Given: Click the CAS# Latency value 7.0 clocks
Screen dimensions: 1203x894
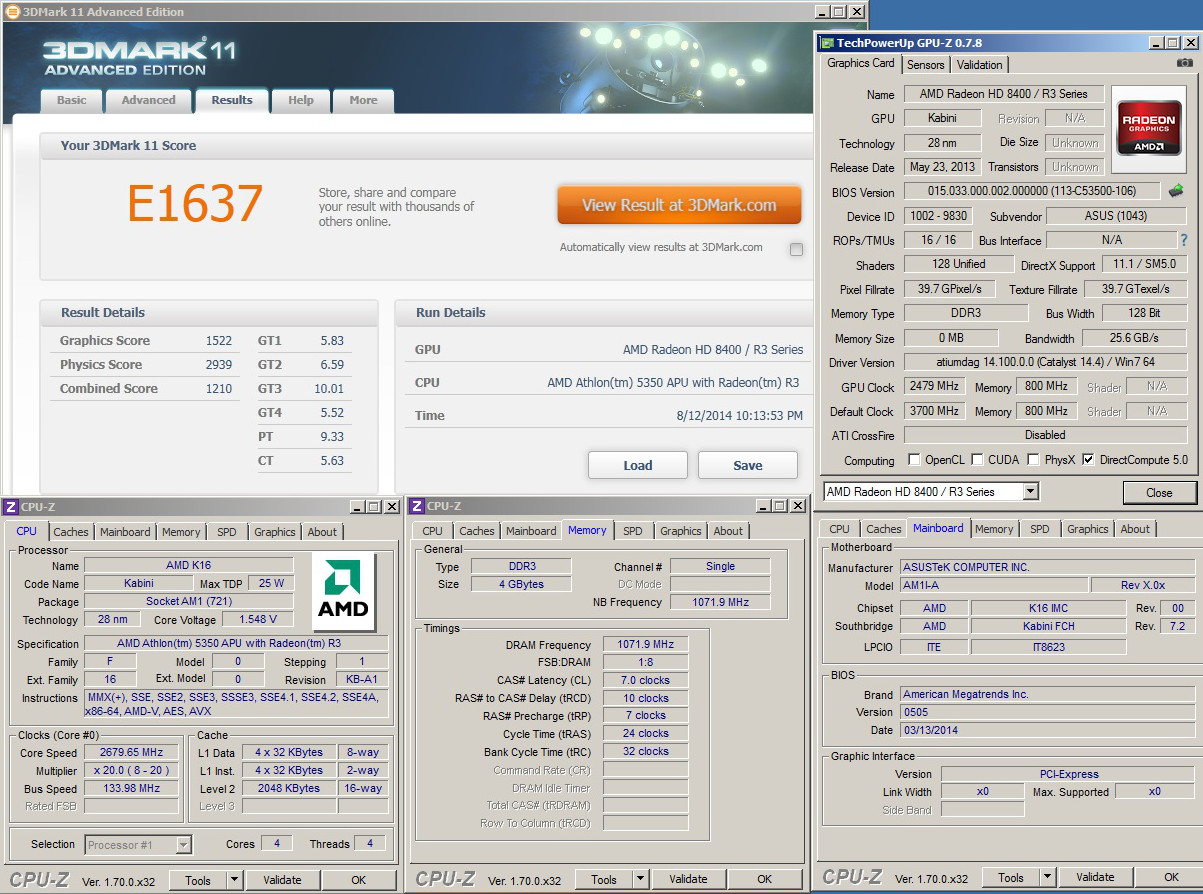Looking at the screenshot, I should 645,680.
